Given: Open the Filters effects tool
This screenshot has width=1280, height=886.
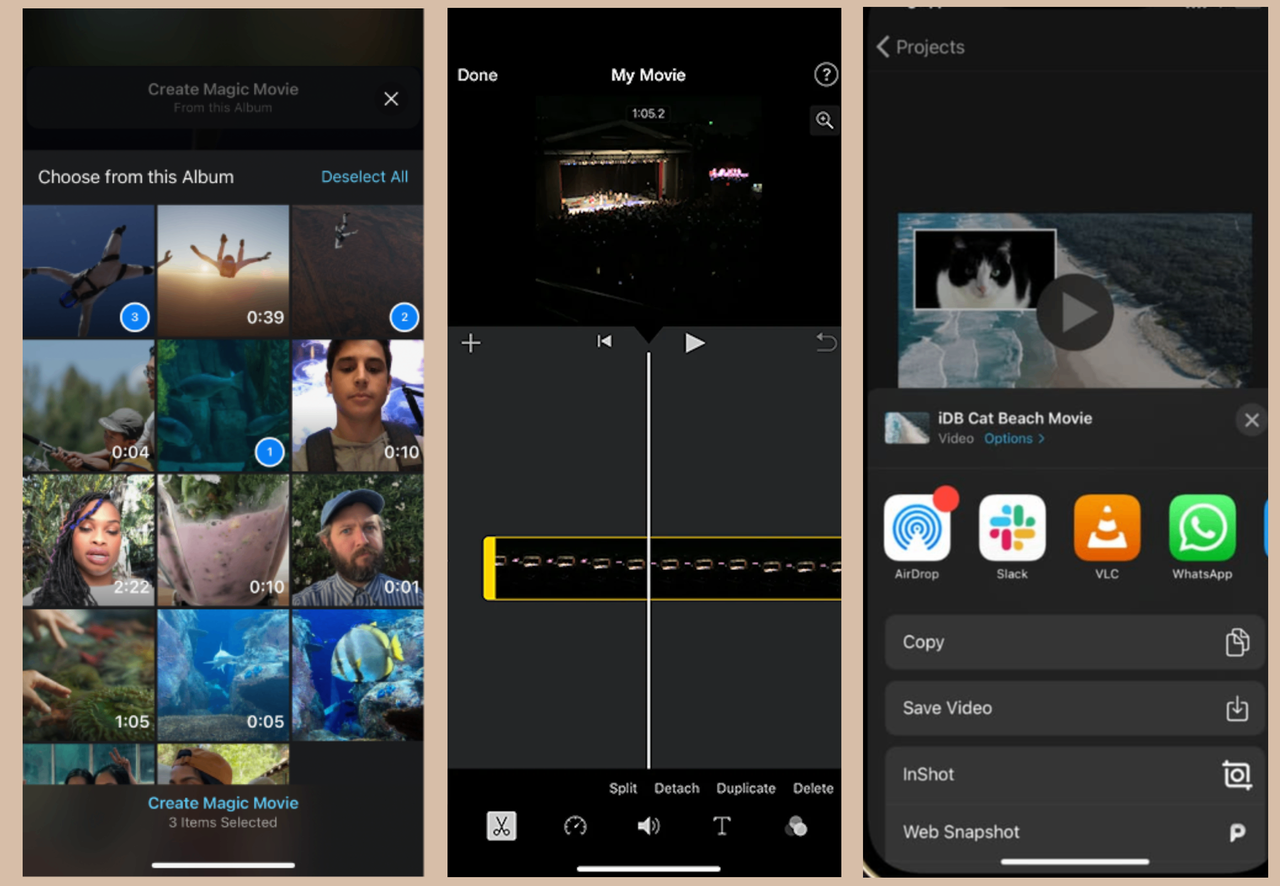Looking at the screenshot, I should (x=795, y=825).
